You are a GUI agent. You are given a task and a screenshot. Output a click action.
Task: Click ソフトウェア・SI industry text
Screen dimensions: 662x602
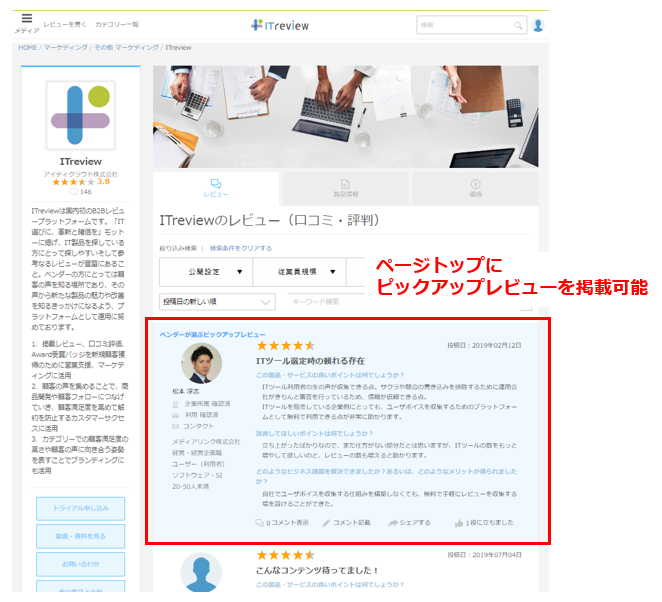197,475
